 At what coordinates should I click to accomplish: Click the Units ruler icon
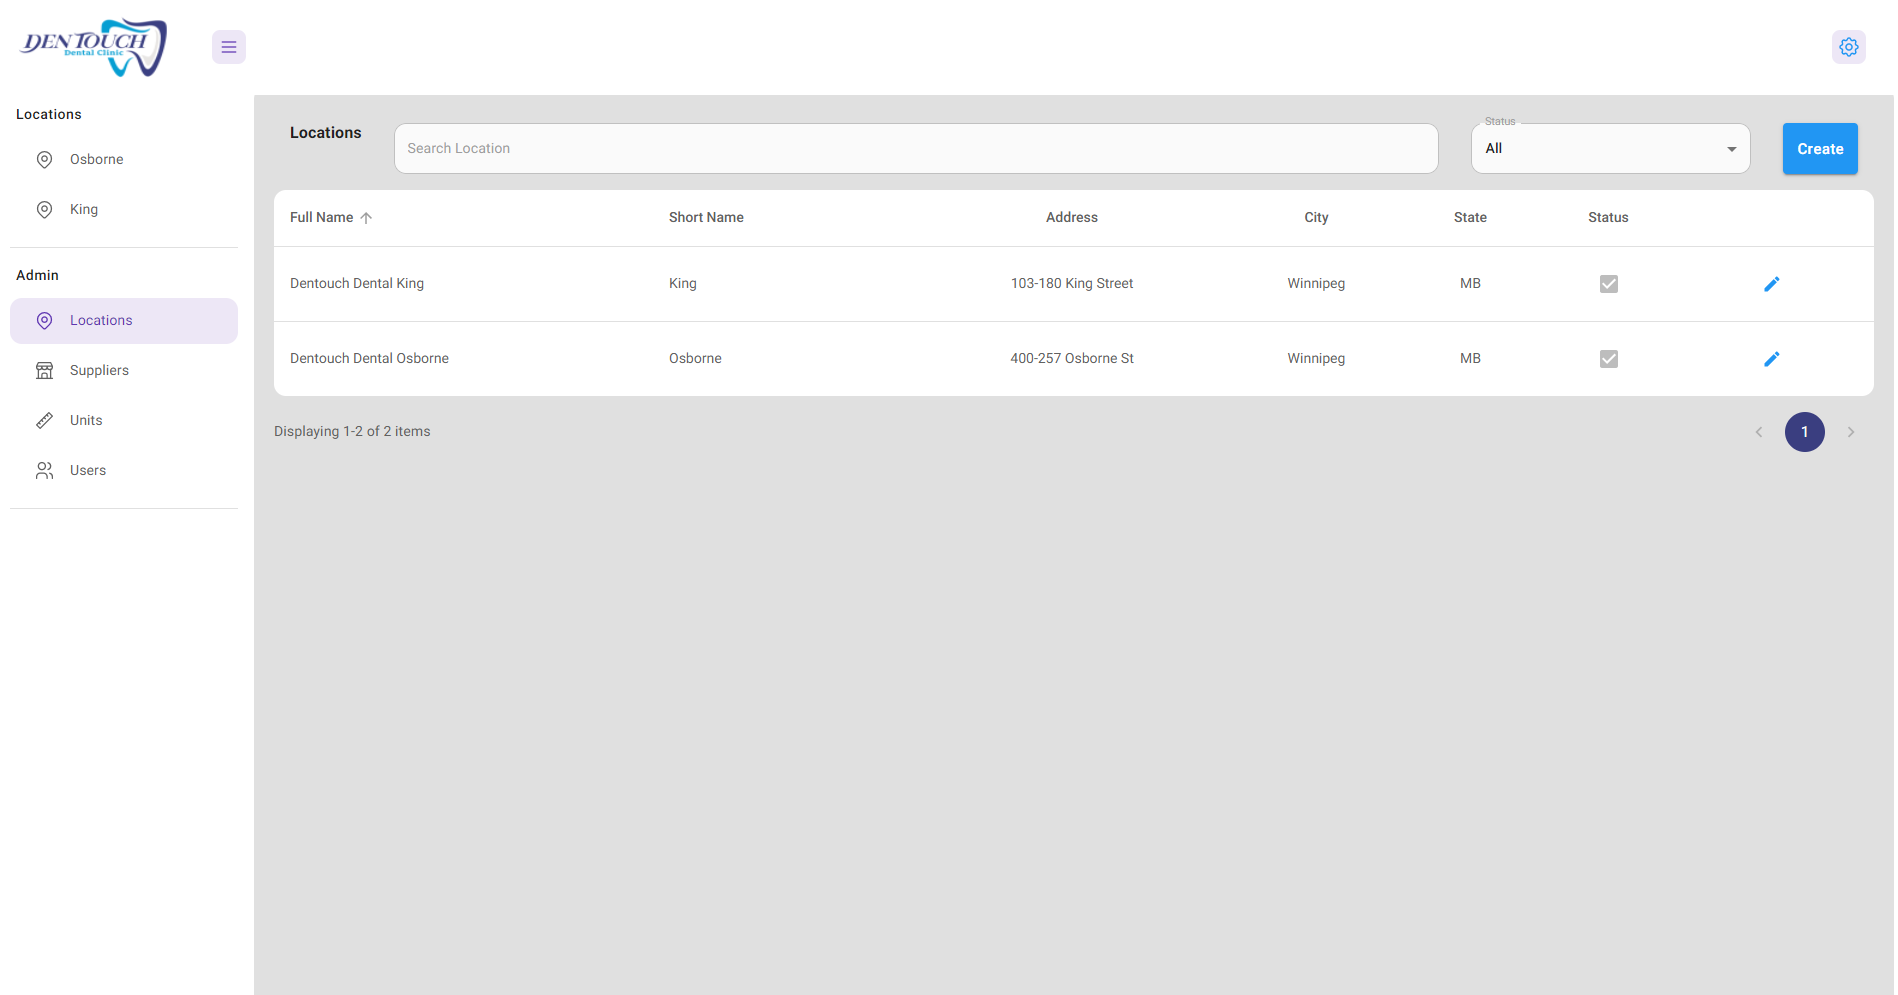[x=44, y=421]
